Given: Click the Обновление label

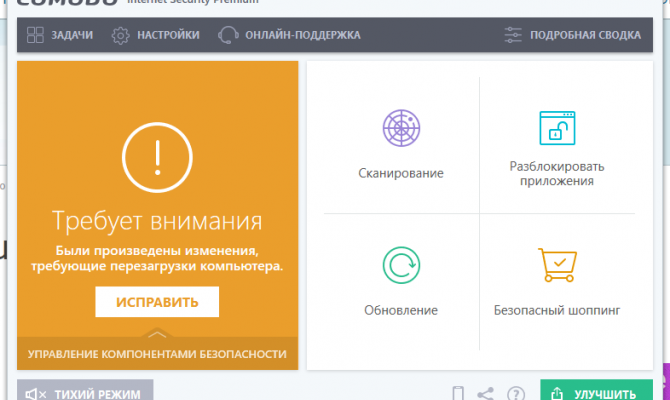Looking at the screenshot, I should pyautogui.click(x=401, y=310).
